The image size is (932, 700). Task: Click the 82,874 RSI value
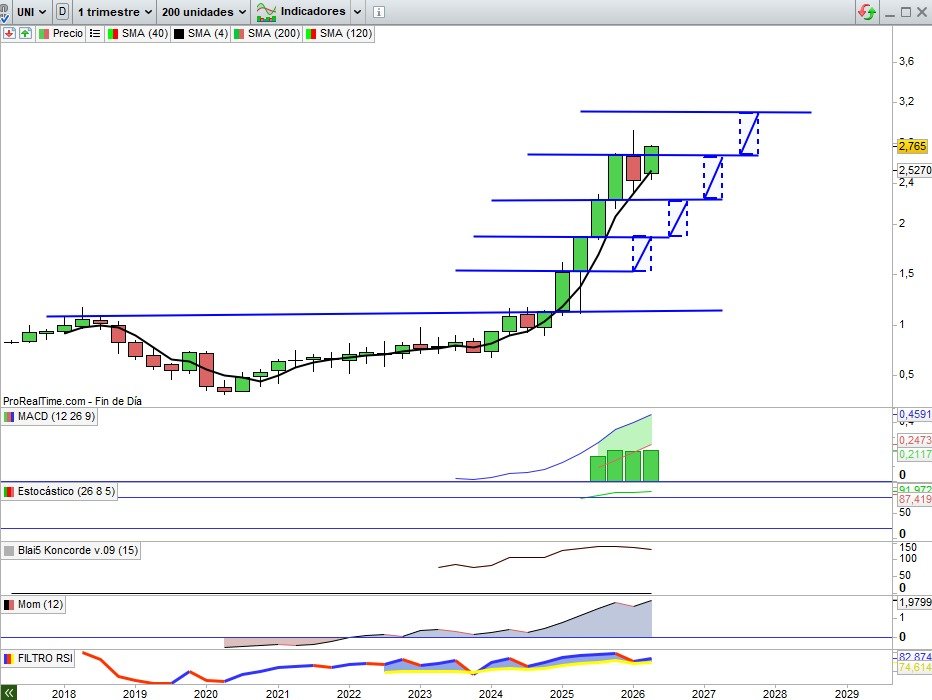pos(914,657)
